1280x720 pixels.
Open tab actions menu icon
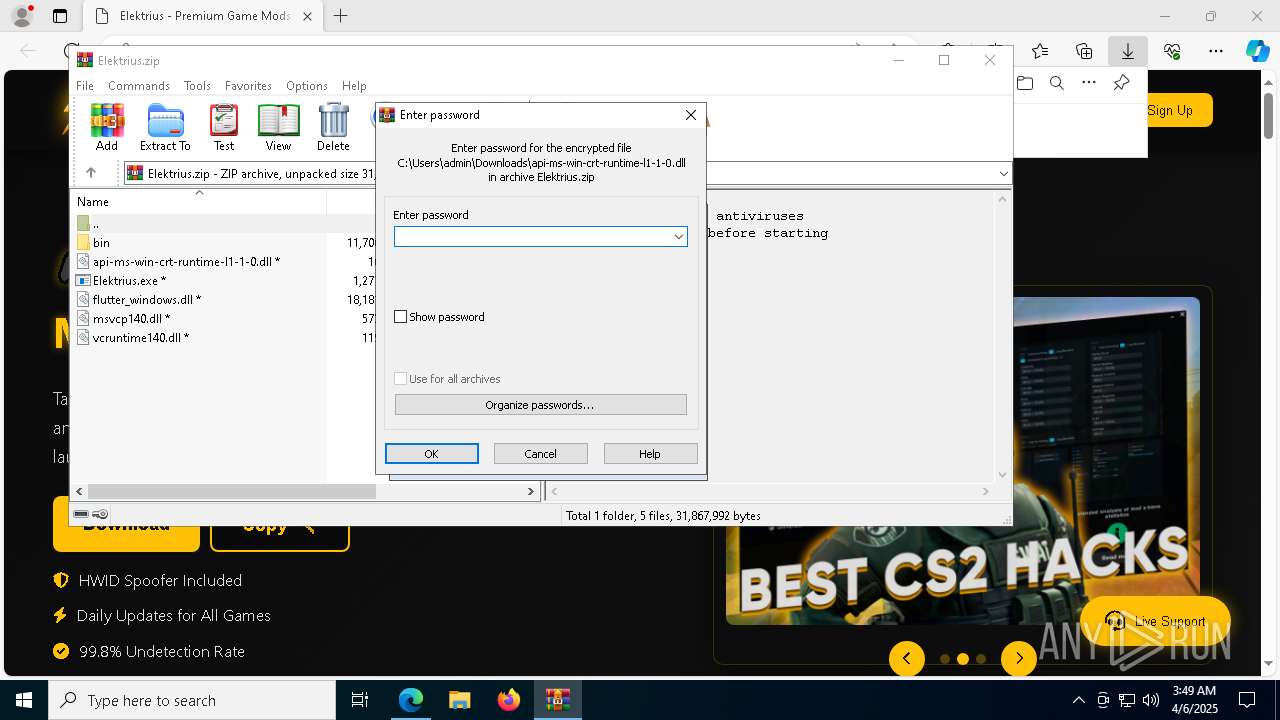(60, 16)
